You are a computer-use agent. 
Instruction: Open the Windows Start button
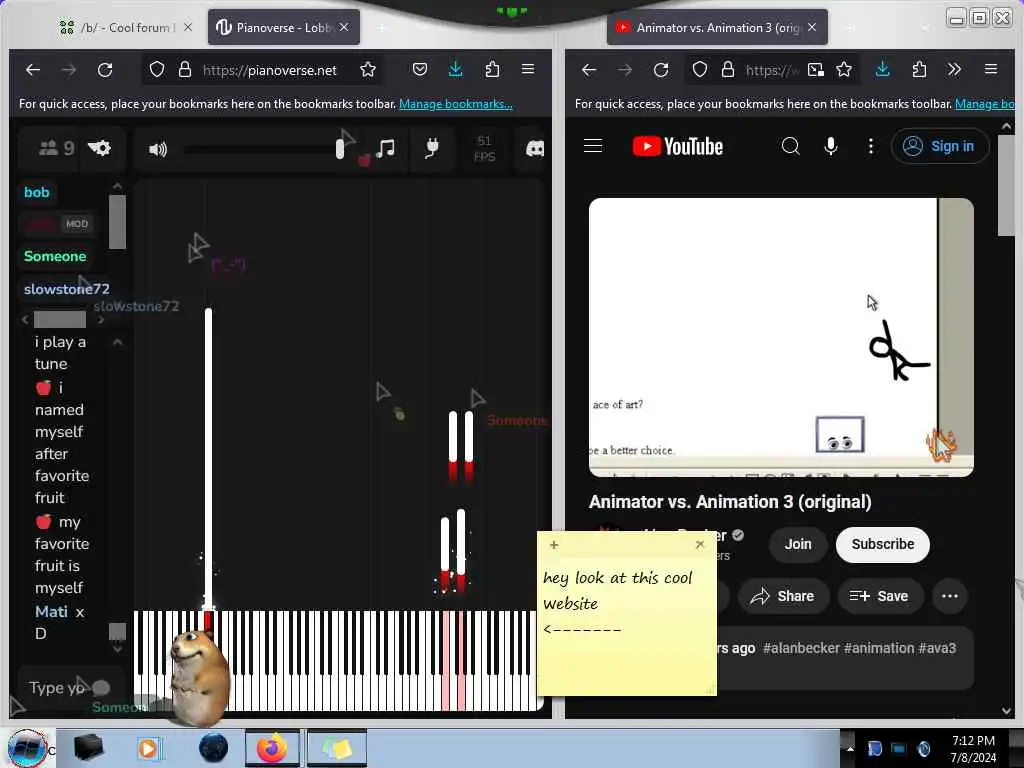[x=27, y=748]
